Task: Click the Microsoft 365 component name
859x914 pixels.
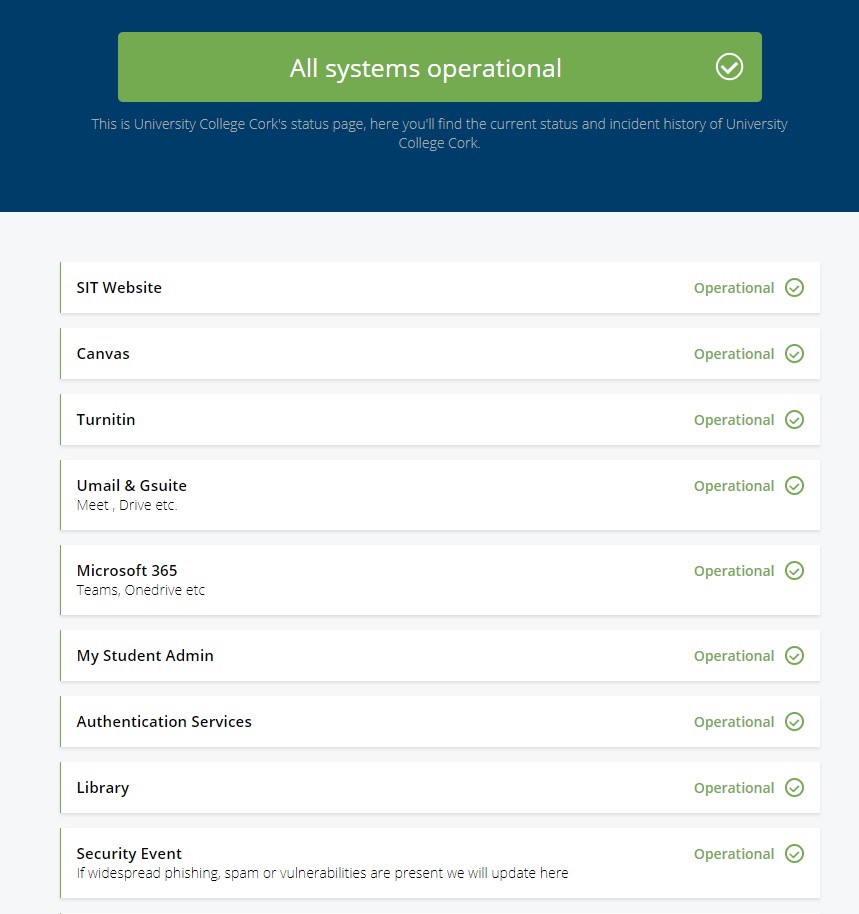Action: coord(127,571)
